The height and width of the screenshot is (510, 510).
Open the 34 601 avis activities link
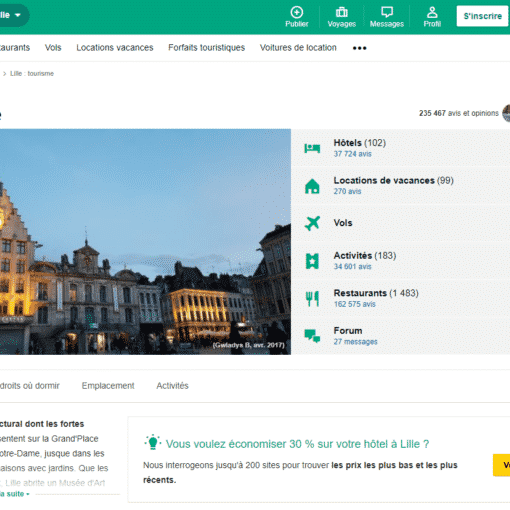(352, 267)
